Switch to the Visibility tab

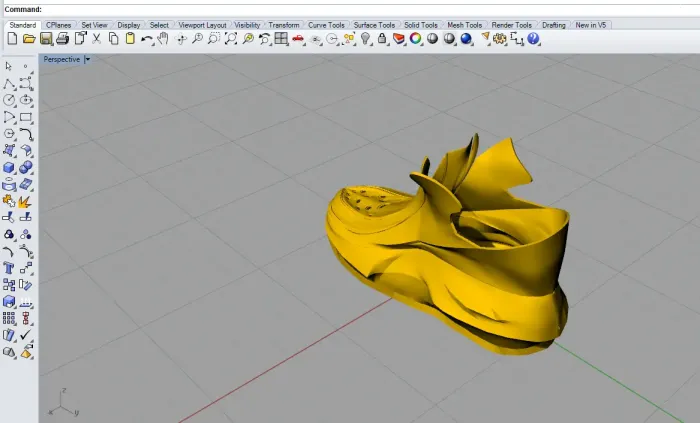tap(247, 25)
